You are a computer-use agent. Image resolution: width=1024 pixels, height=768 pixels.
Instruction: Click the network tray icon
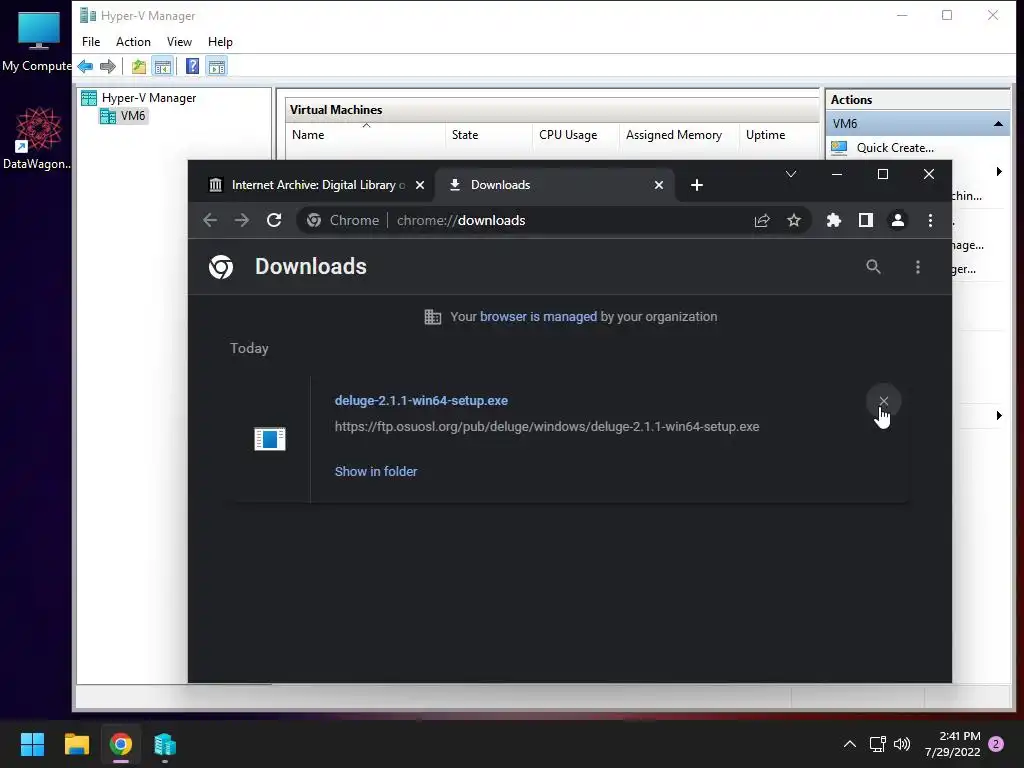tap(877, 744)
